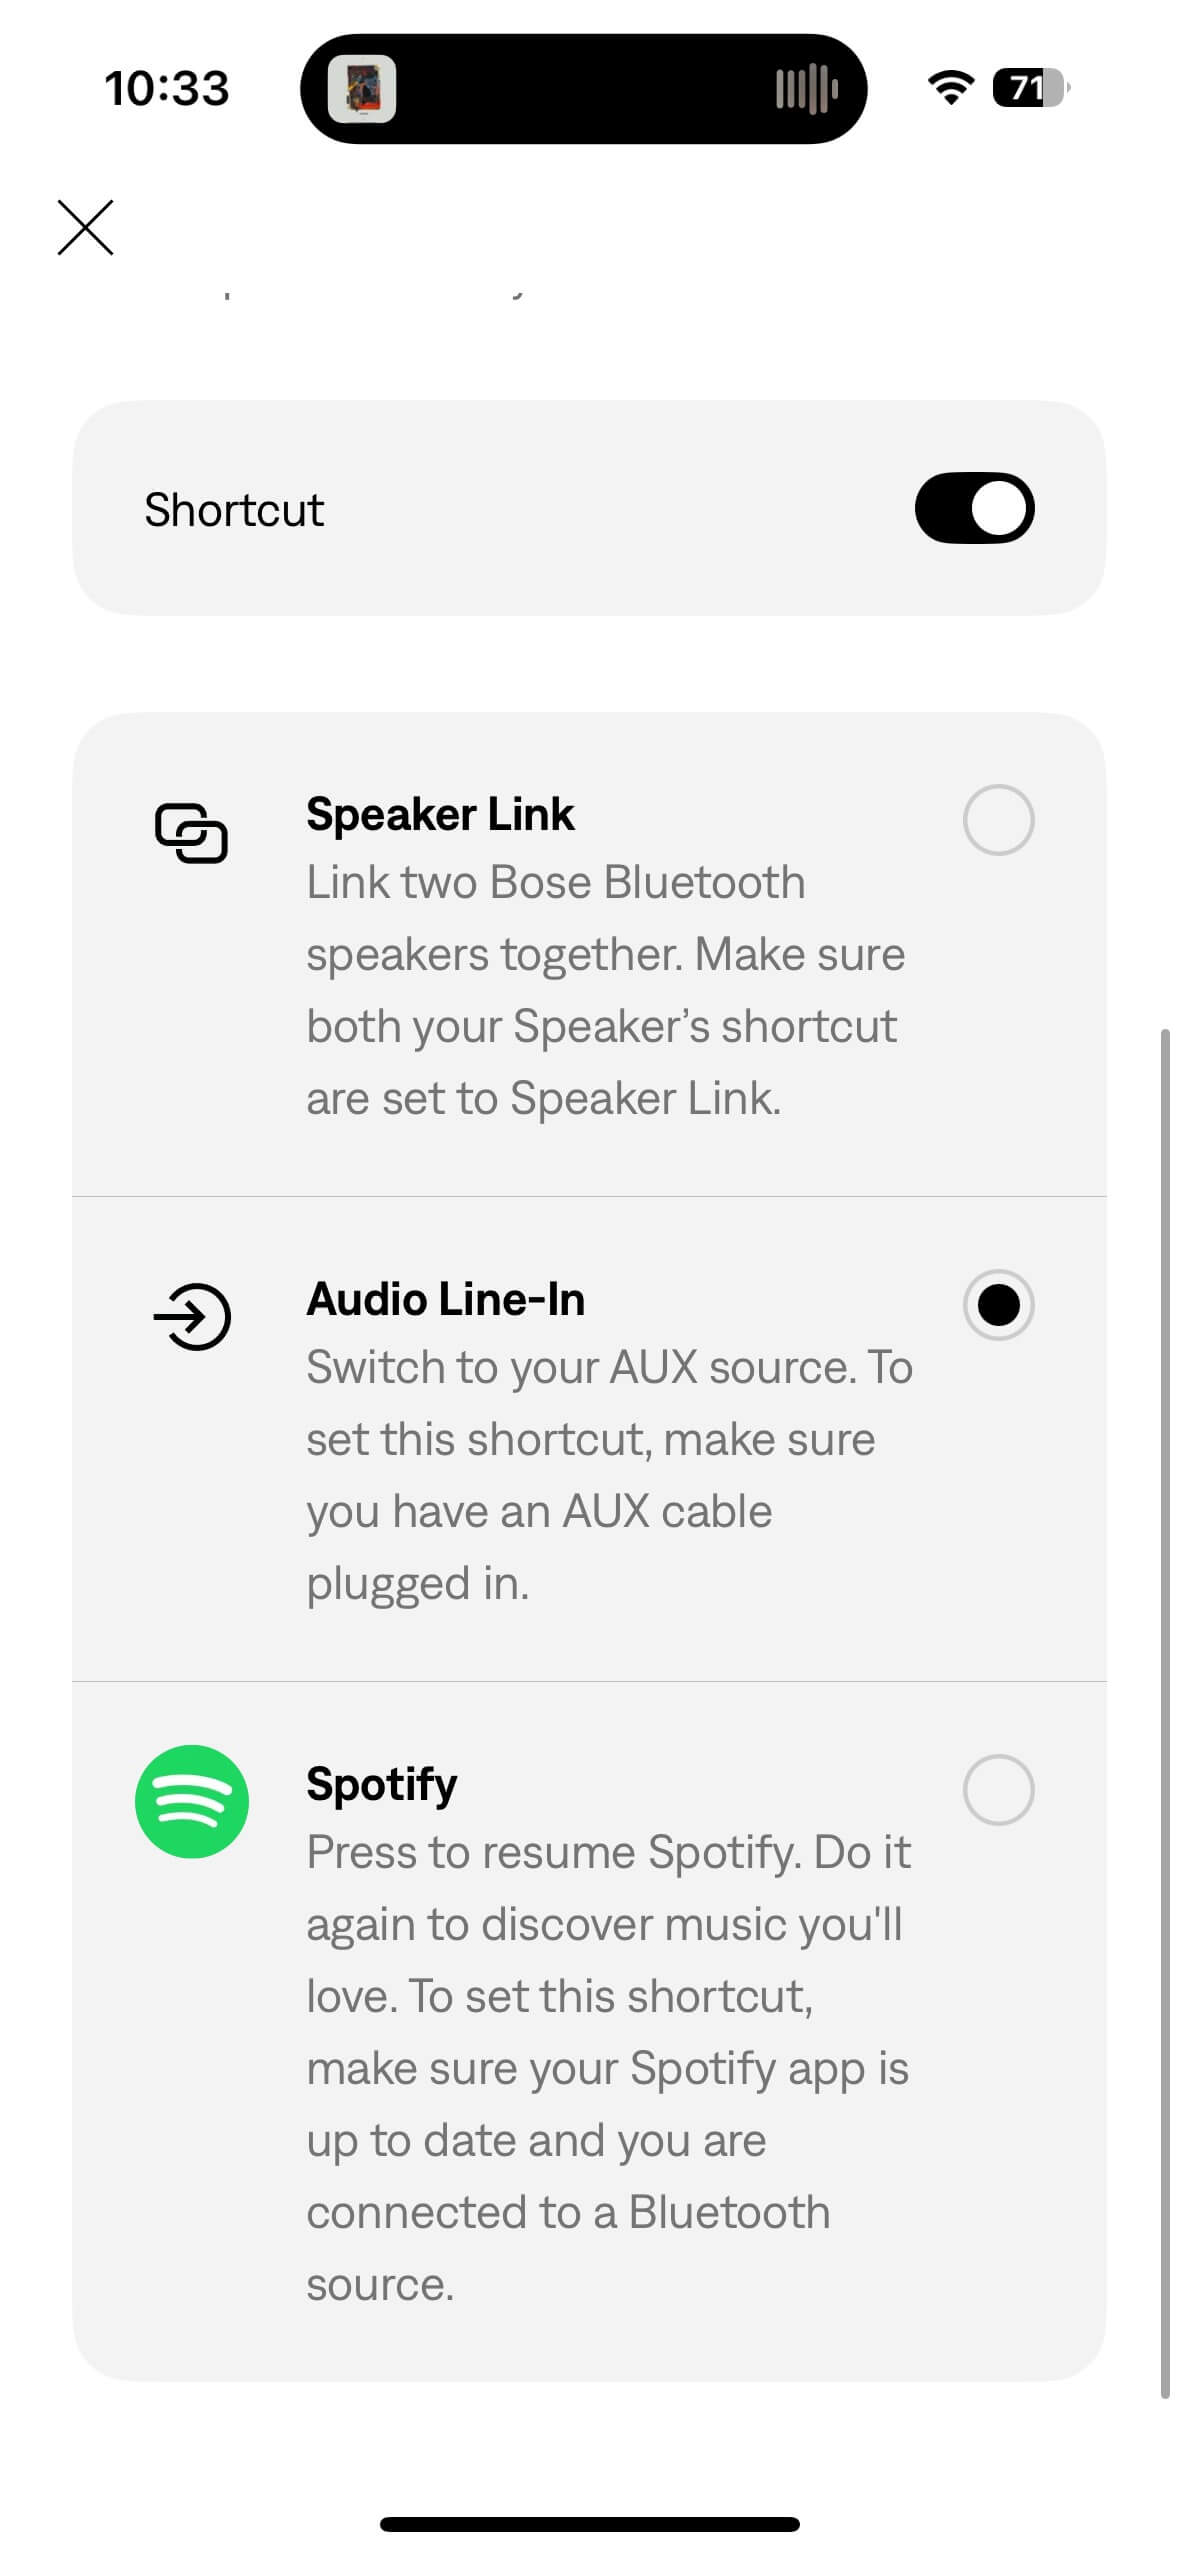Screen dimensions: 1179x2556
Task: Select the Audio Line-In radio button
Action: click(x=997, y=1304)
